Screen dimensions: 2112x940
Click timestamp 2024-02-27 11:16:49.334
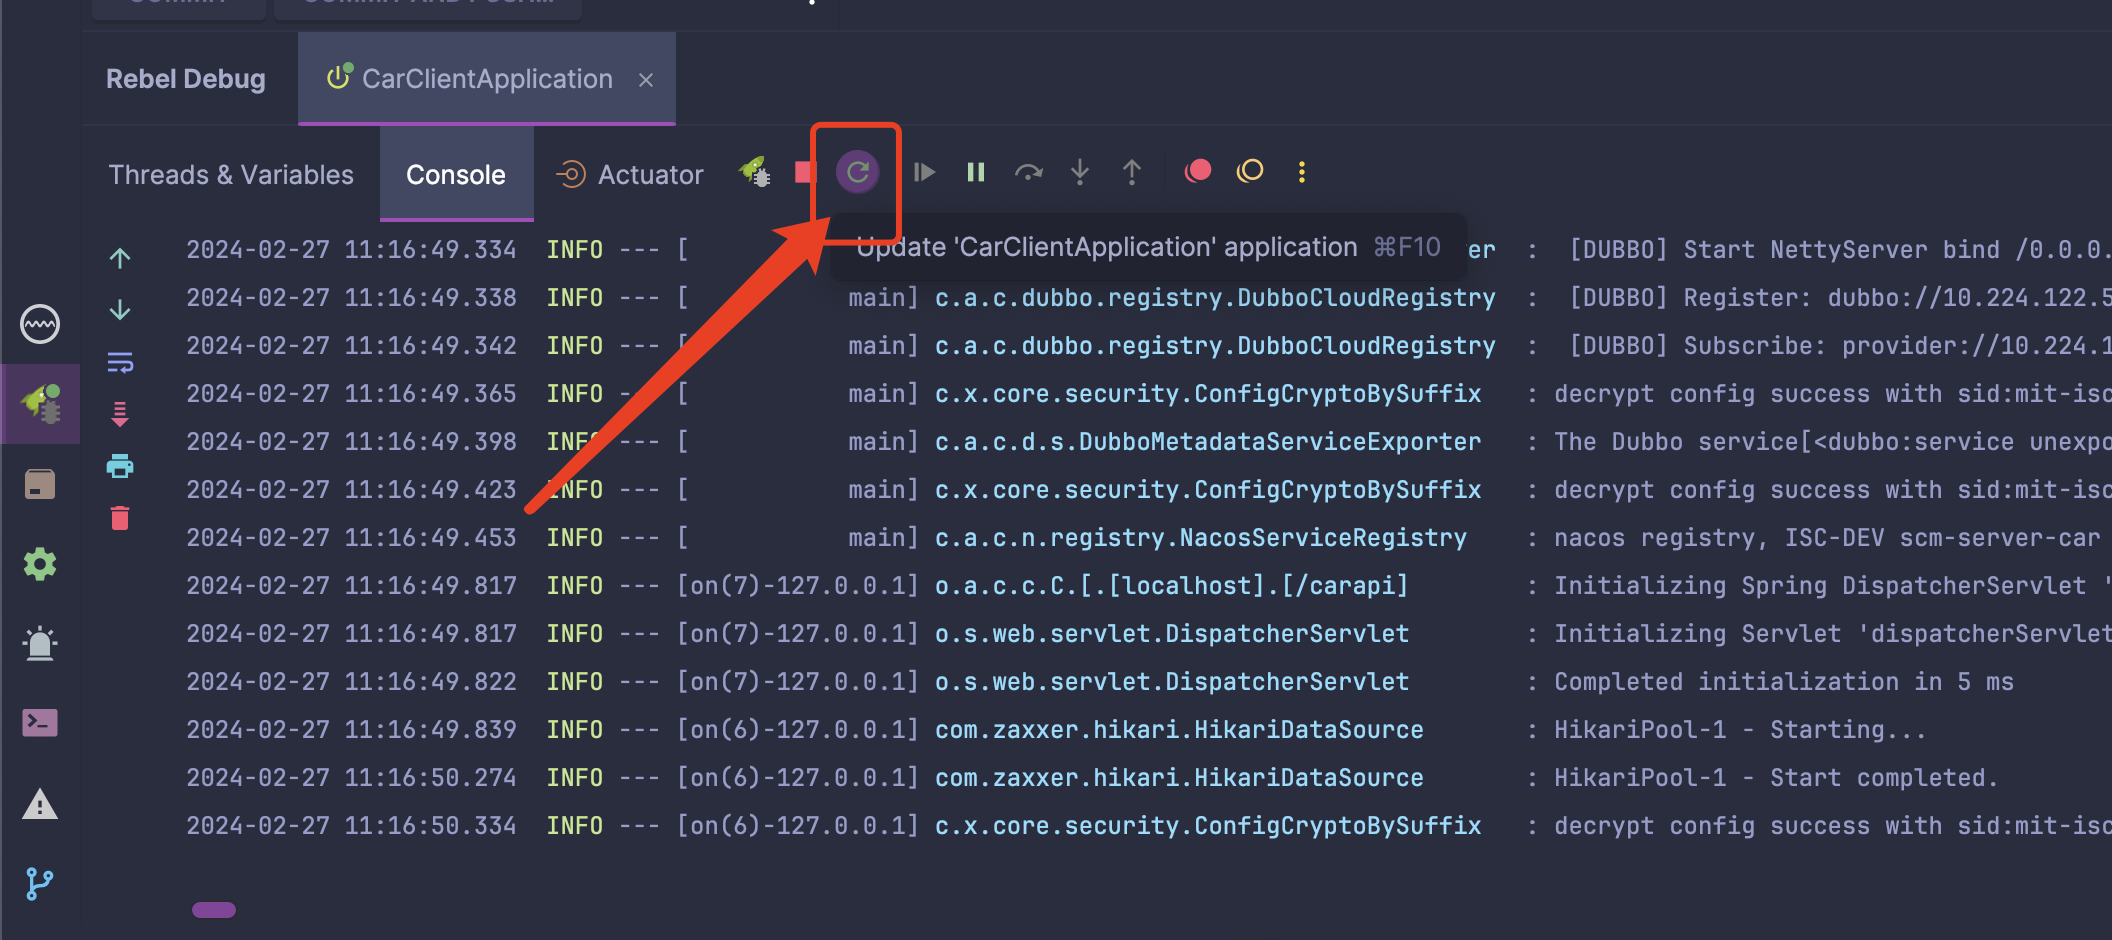click(351, 250)
